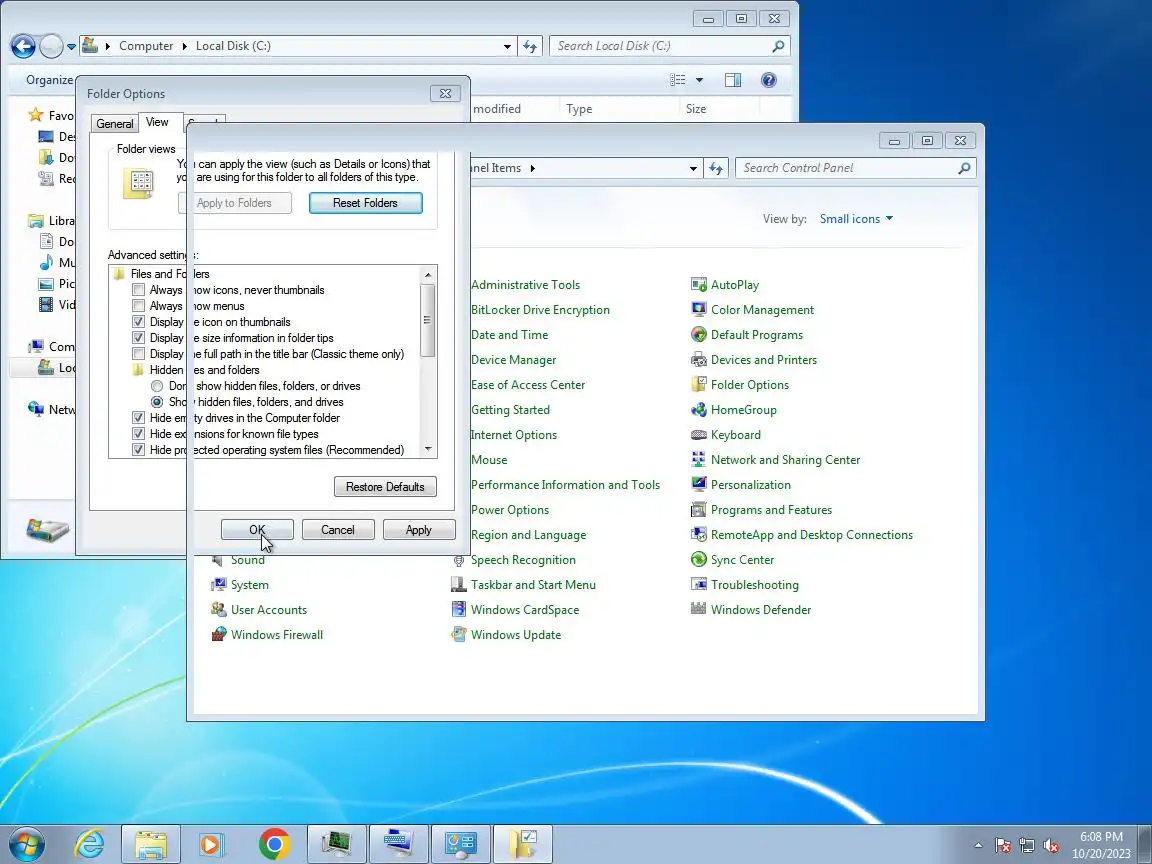Image resolution: width=1152 pixels, height=864 pixels.
Task: Open Network and Sharing Center icon
Action: coord(699,460)
